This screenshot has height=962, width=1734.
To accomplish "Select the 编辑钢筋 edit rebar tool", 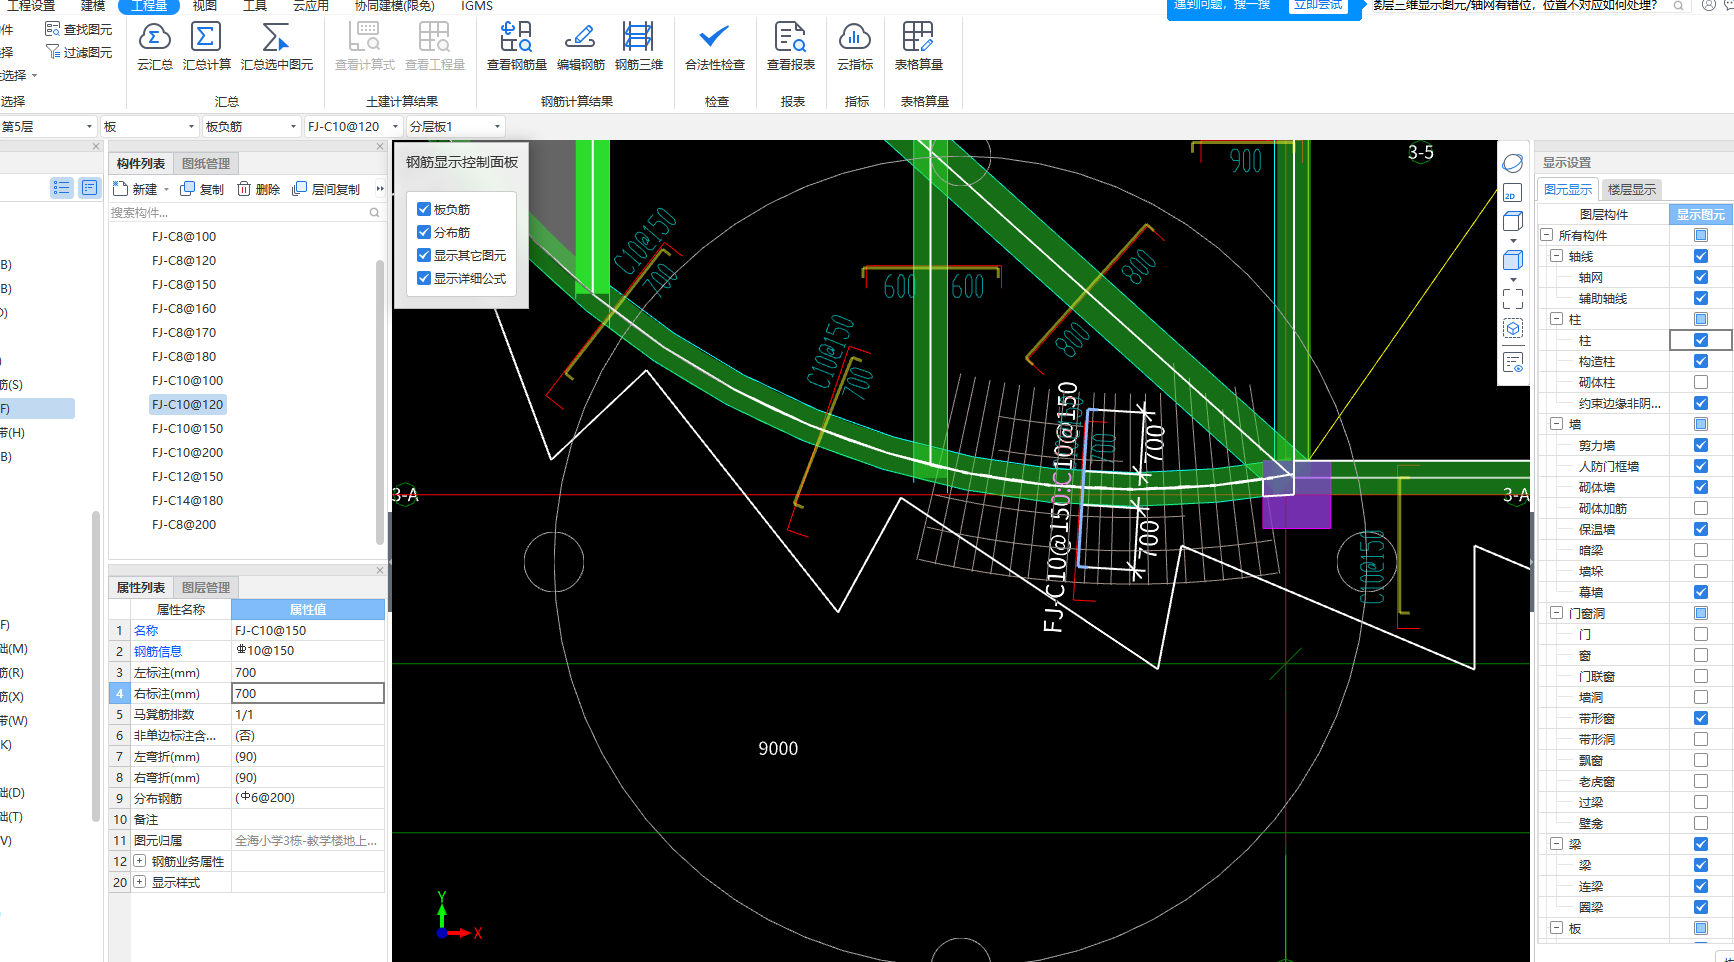I will point(580,46).
